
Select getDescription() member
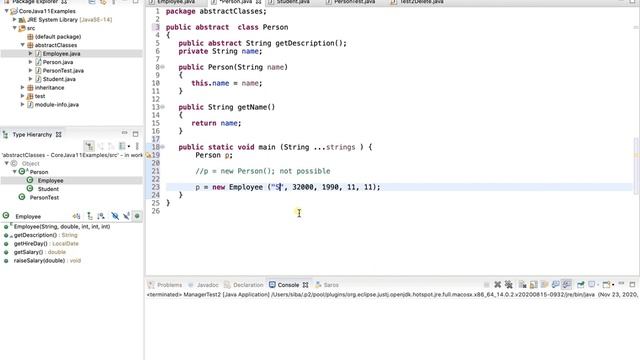(45, 235)
